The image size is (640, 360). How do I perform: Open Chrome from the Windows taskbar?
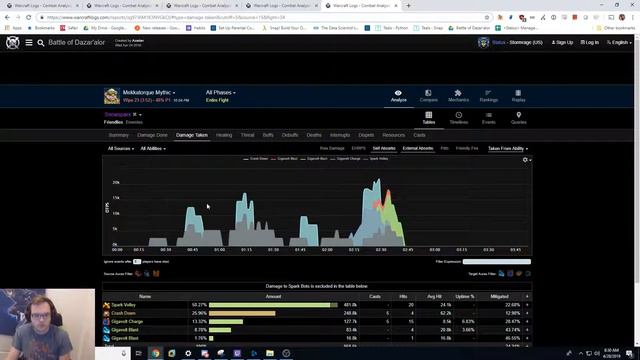point(156,353)
